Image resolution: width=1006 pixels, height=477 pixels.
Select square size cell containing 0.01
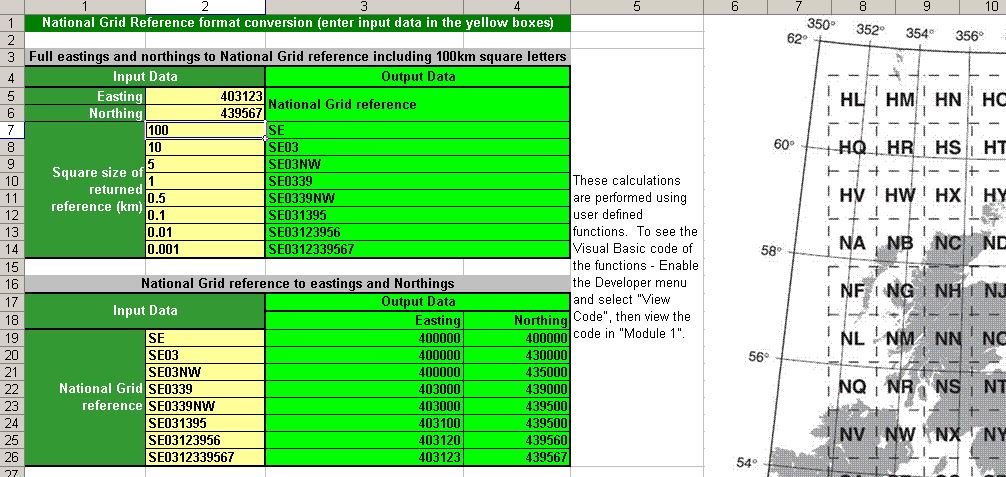click(x=205, y=232)
